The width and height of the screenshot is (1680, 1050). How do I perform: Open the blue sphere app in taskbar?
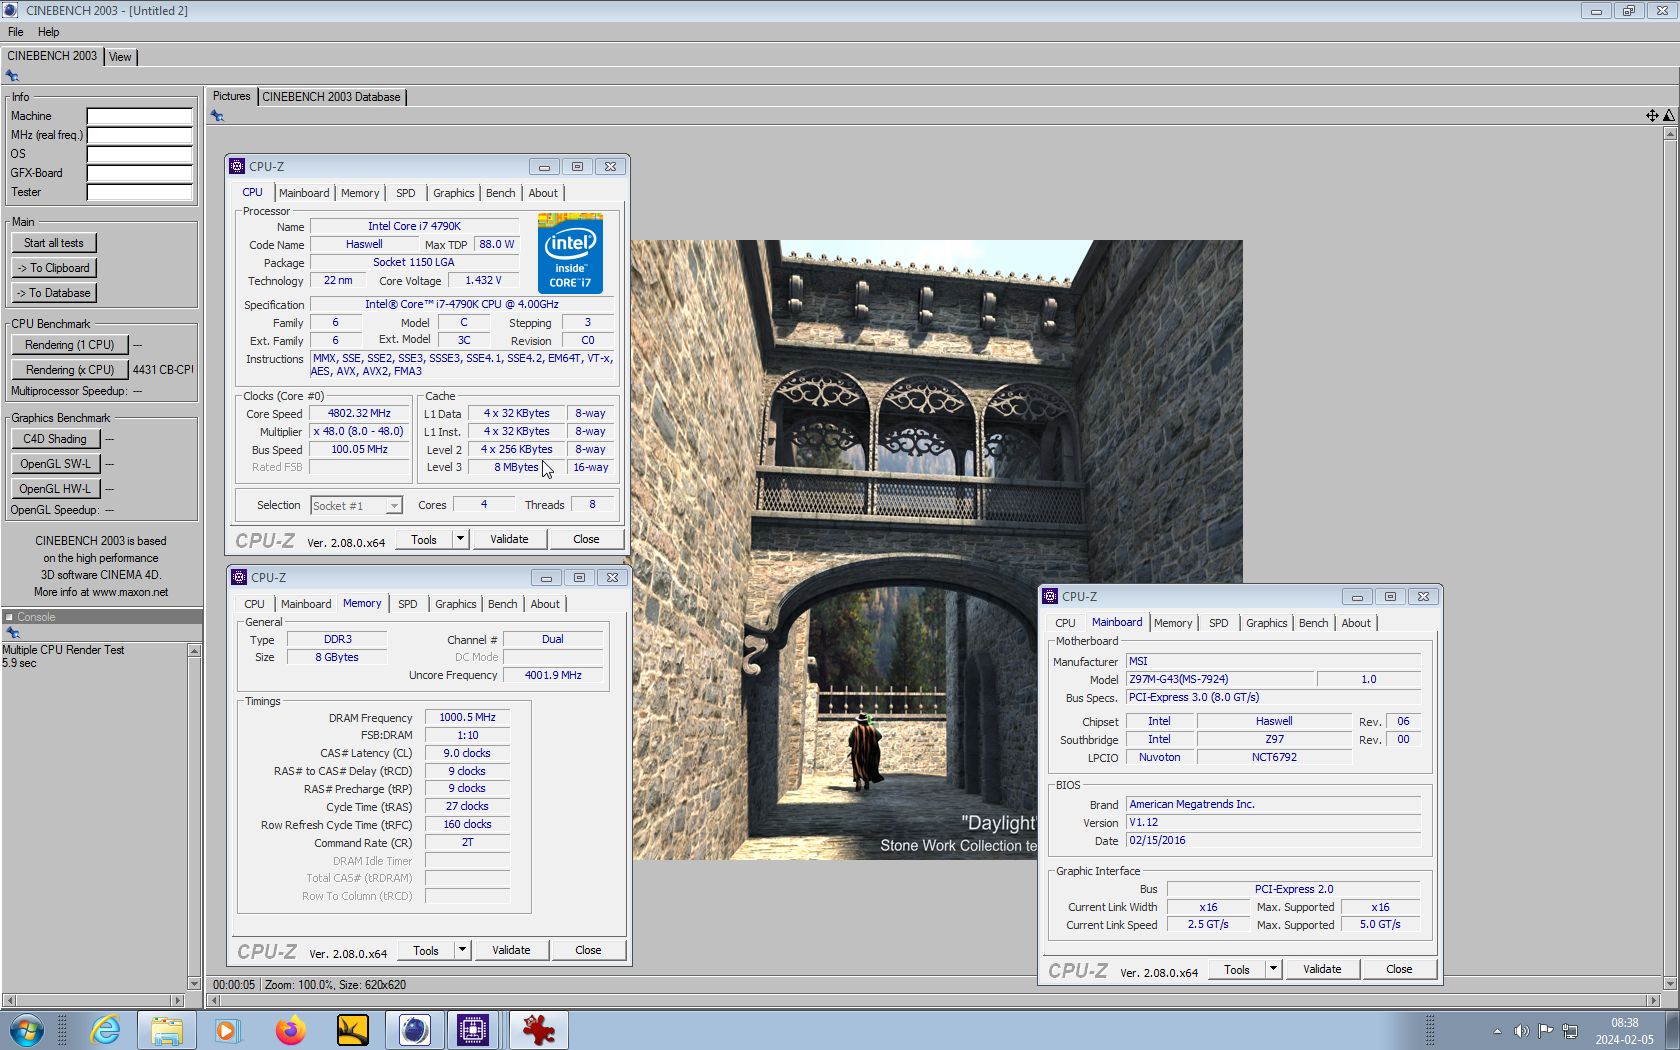coord(414,1030)
